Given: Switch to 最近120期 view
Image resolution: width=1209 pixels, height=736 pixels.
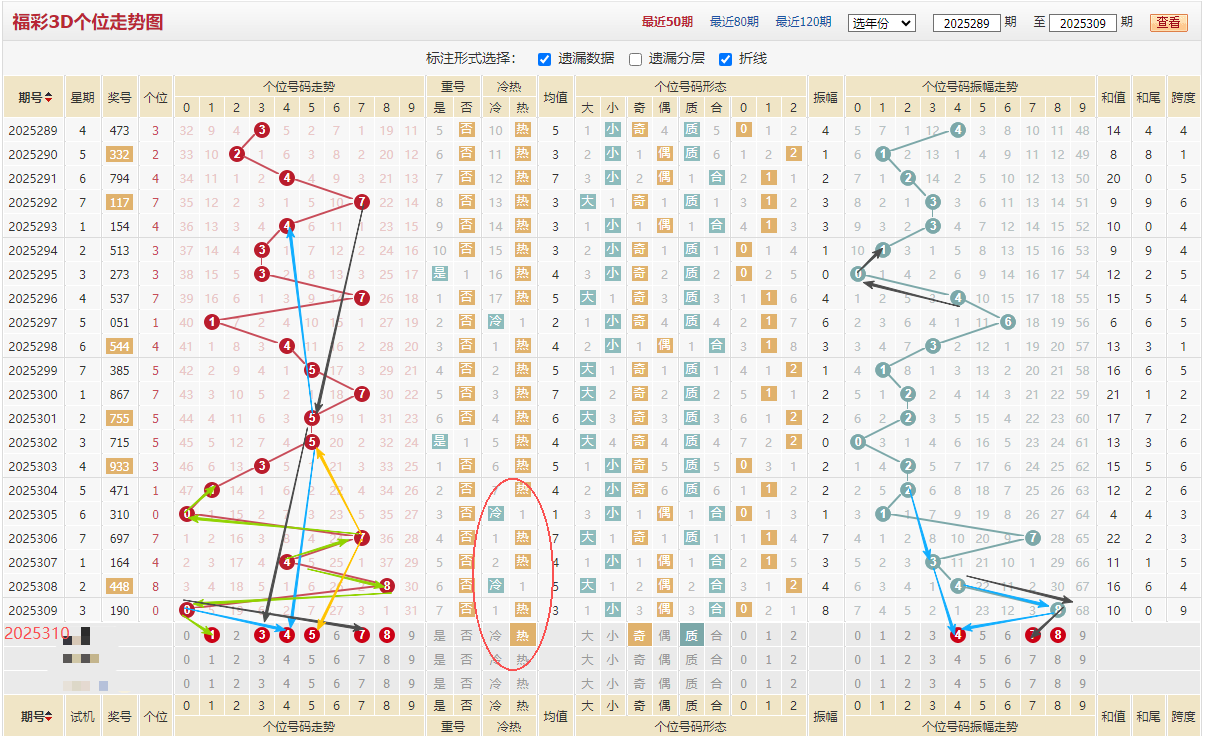Looking at the screenshot, I should click(x=803, y=22).
